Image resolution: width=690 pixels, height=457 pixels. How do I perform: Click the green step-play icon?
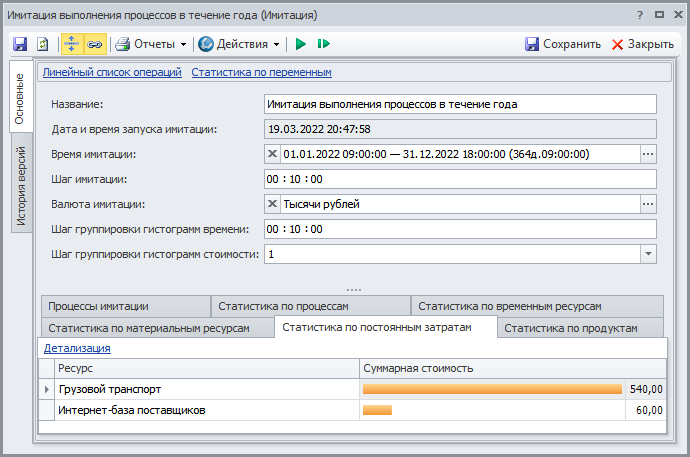(x=323, y=44)
